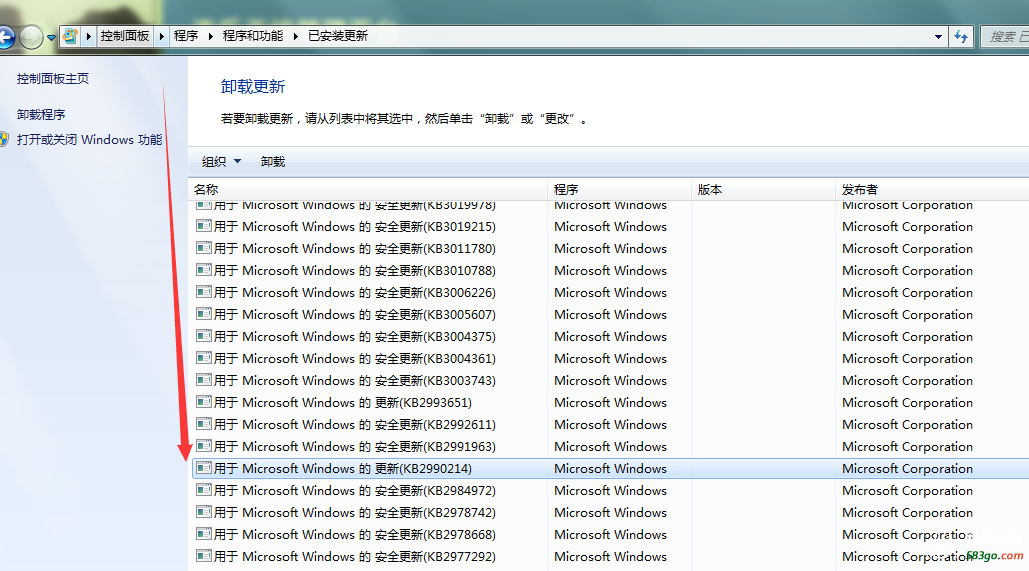1029x571 pixels.
Task: Sort by 程序 column header
Action: tap(620, 190)
